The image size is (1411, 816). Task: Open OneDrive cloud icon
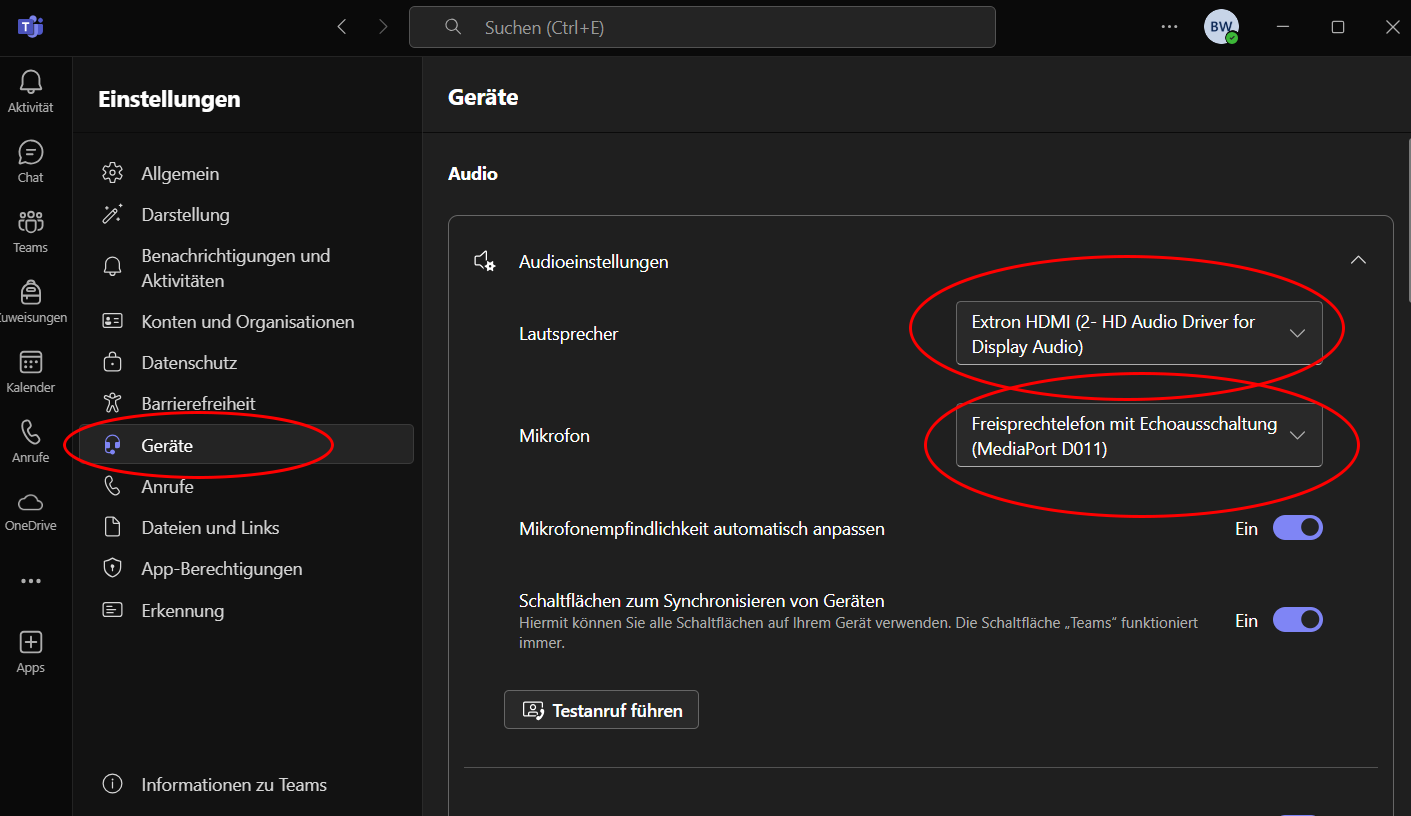pos(31,502)
